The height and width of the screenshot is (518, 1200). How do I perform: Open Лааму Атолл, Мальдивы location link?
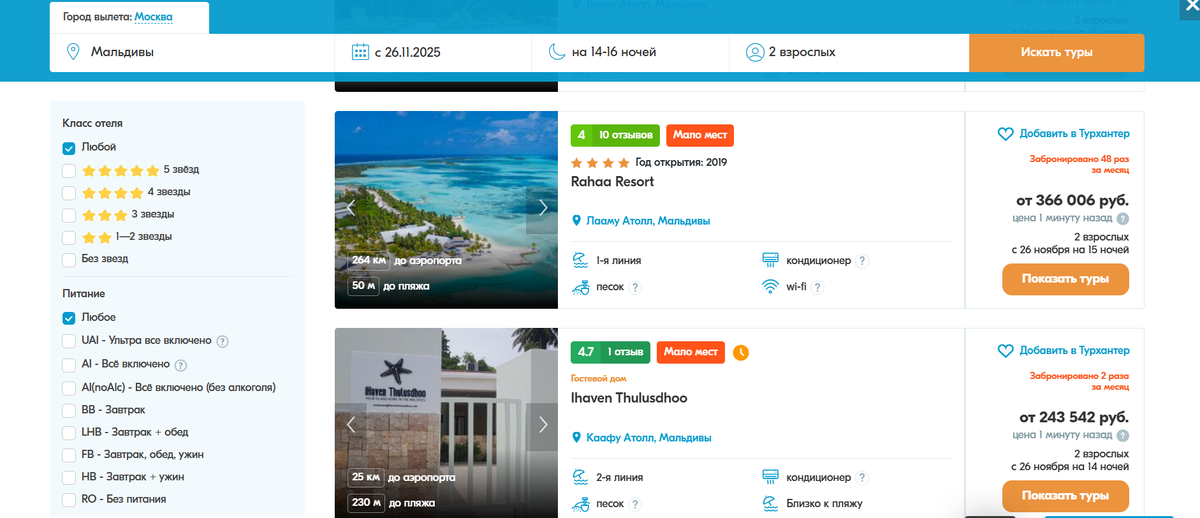(x=648, y=221)
